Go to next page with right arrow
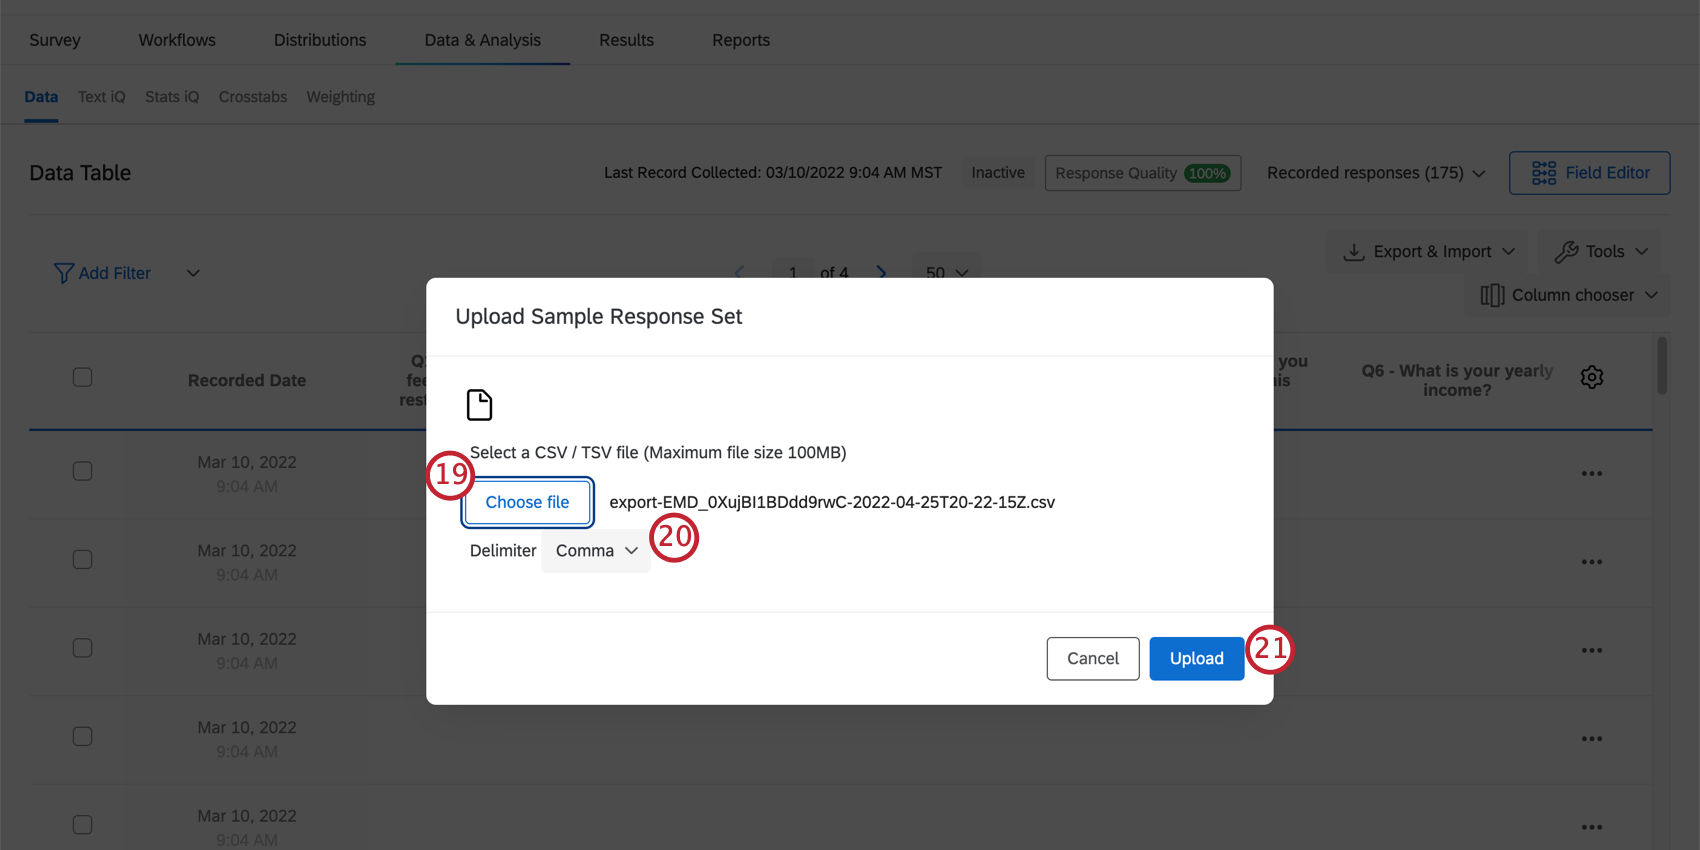This screenshot has height=850, width=1700. click(x=881, y=272)
